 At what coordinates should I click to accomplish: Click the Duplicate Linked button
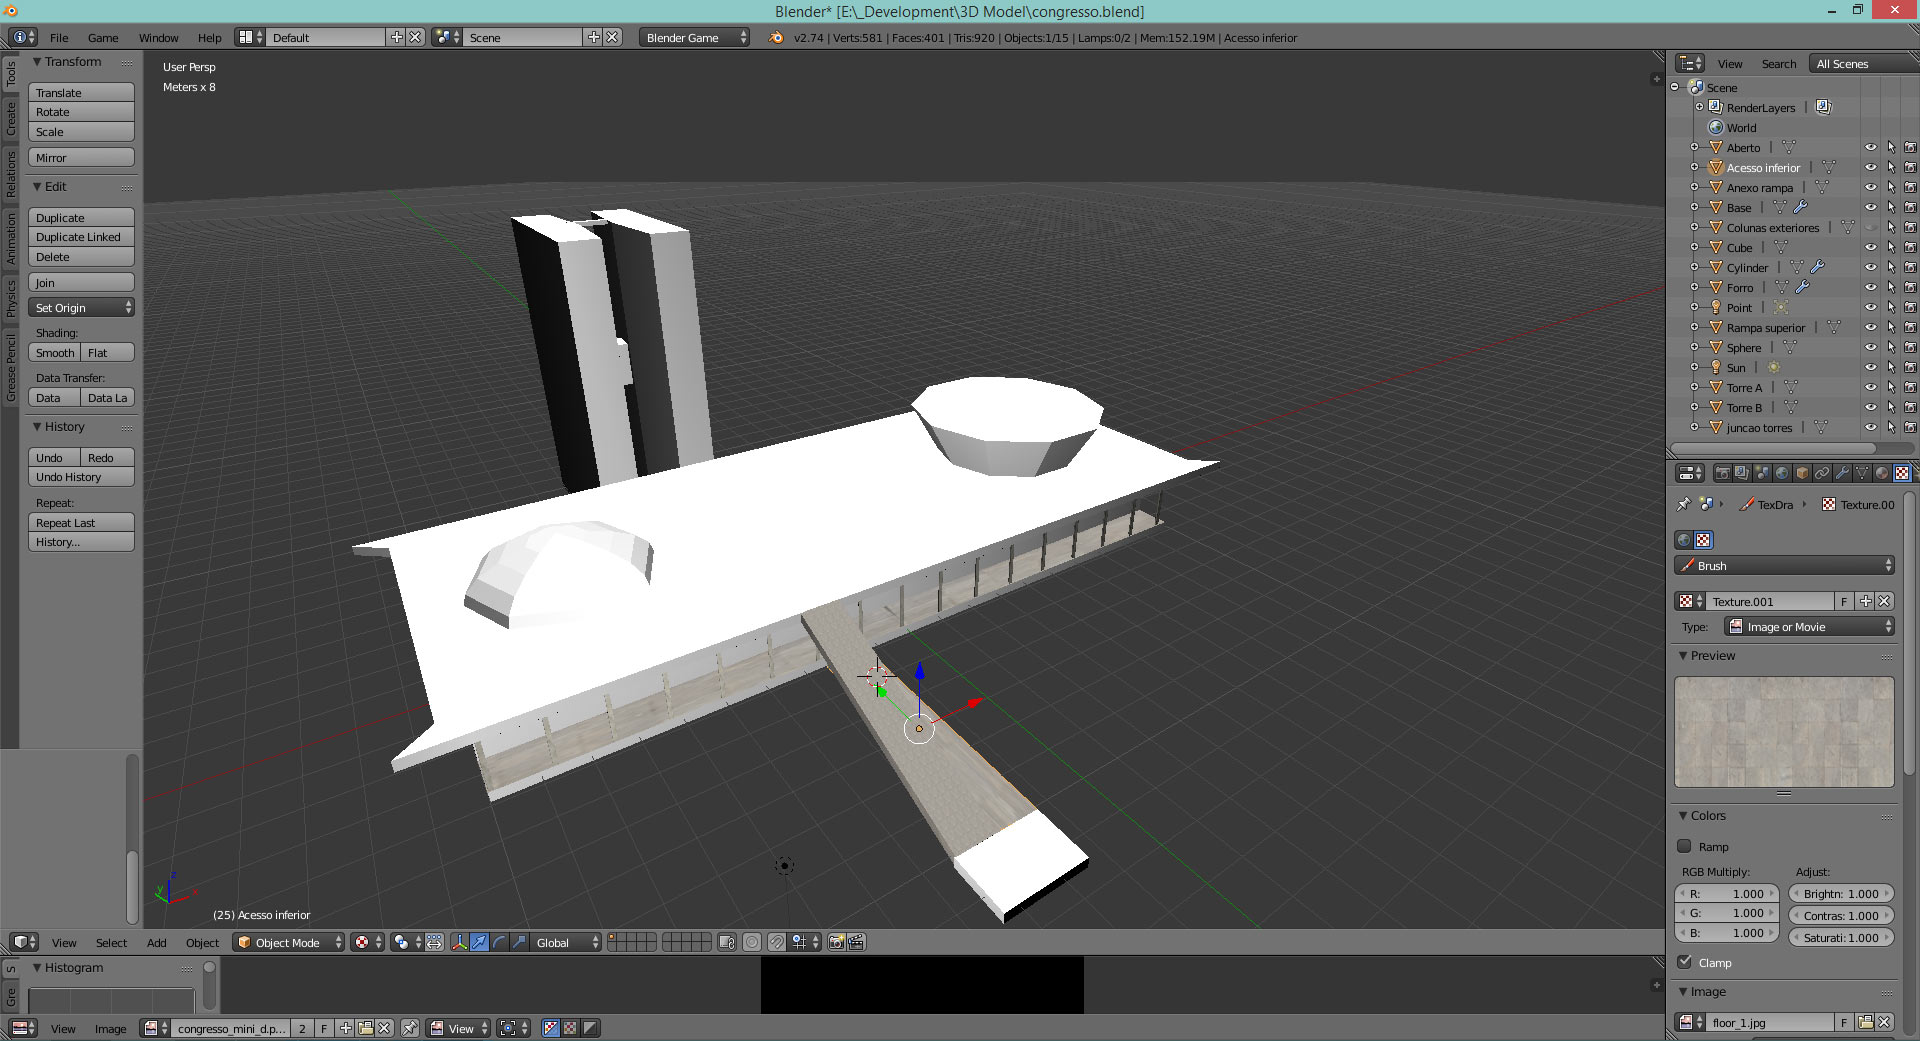tap(81, 237)
